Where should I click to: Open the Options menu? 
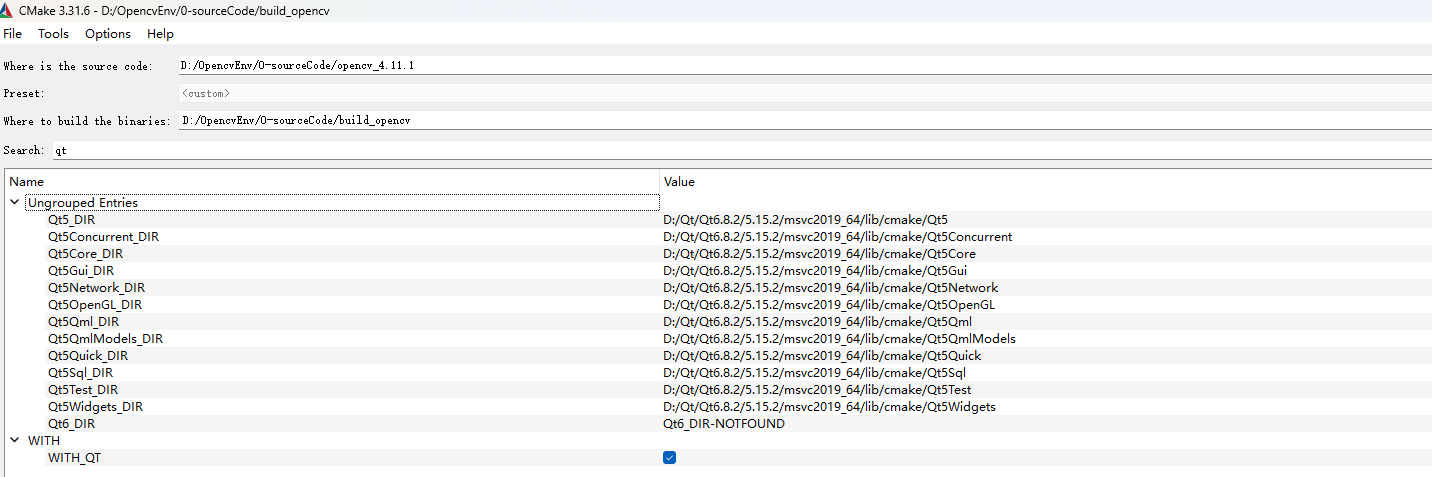click(108, 33)
